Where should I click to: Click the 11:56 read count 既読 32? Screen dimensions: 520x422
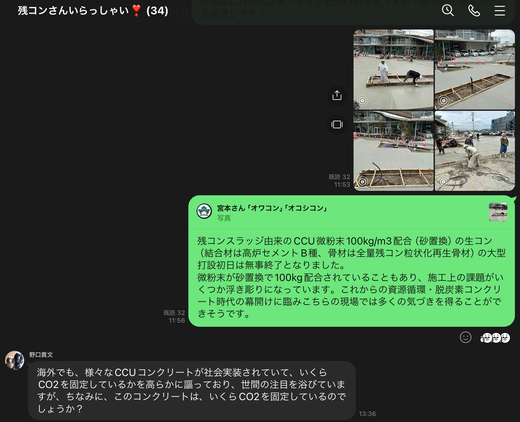[x=174, y=313]
